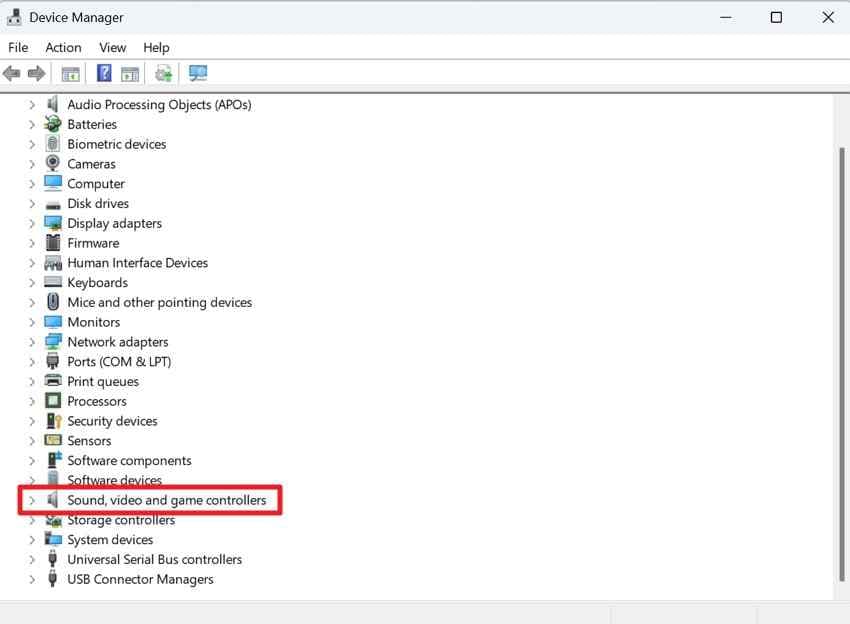
Task: Open the View menu
Action: 112,48
